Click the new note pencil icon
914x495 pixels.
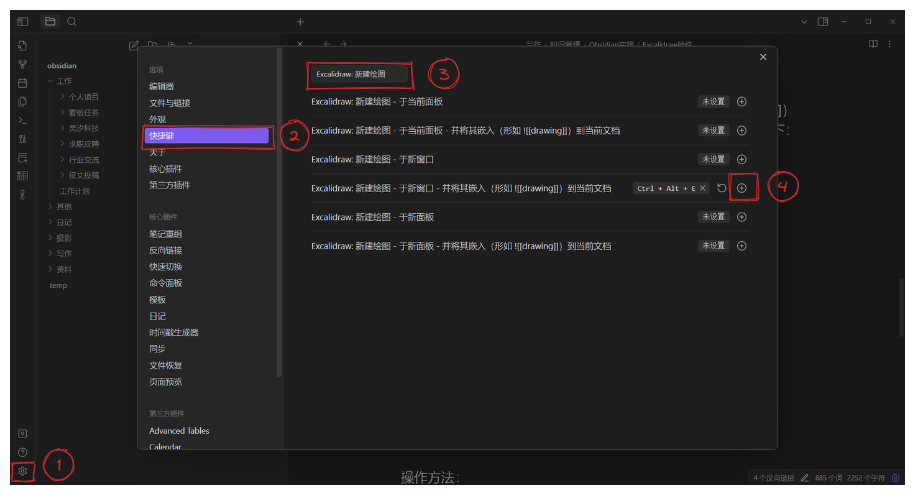coord(133,45)
